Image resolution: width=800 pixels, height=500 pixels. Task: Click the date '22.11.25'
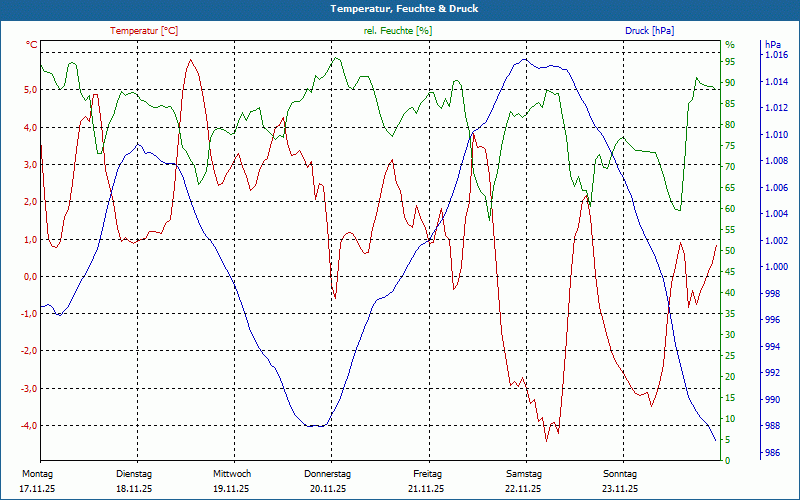[x=523, y=489]
